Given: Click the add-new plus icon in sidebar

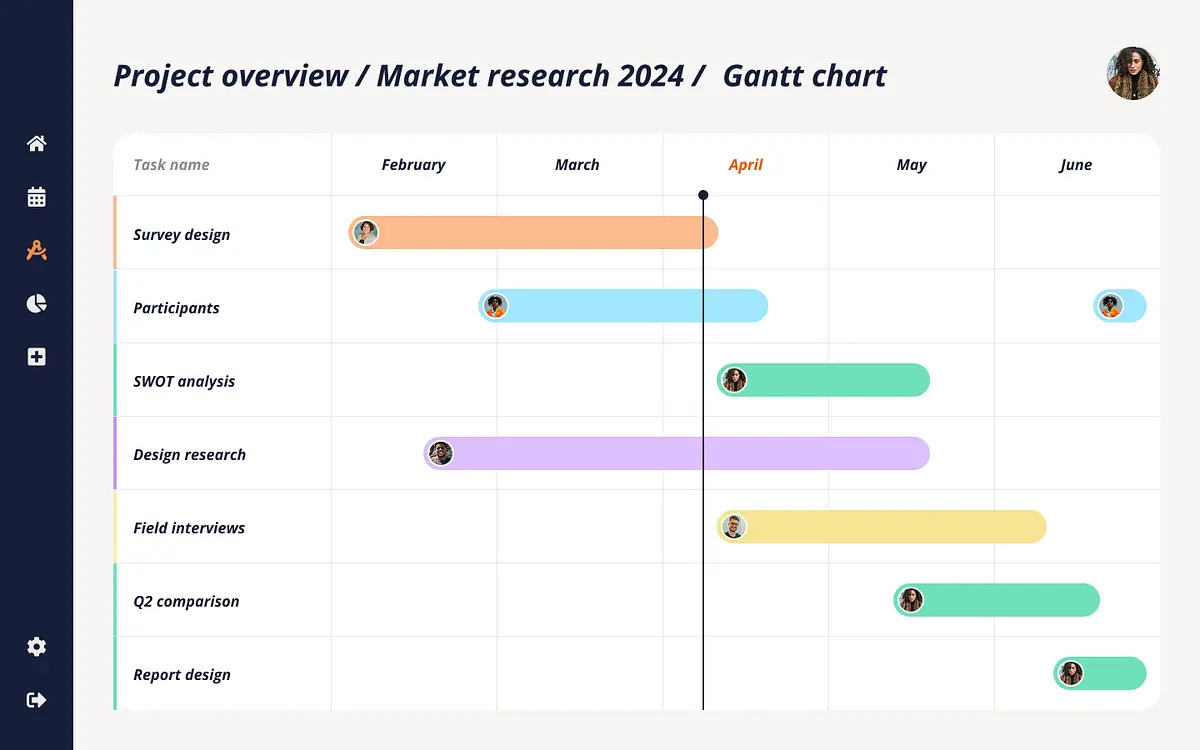Looking at the screenshot, I should tap(36, 356).
